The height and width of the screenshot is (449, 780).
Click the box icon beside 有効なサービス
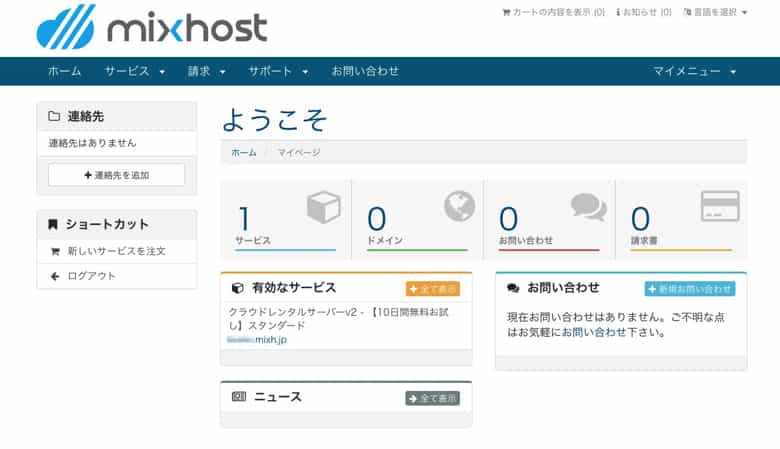pos(238,288)
